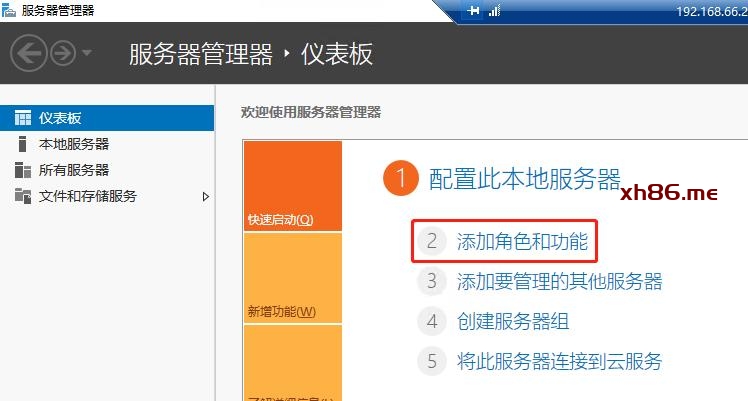748x401 pixels.
Task: Expand the 文件和存储服务 arrow
Action: (206, 196)
